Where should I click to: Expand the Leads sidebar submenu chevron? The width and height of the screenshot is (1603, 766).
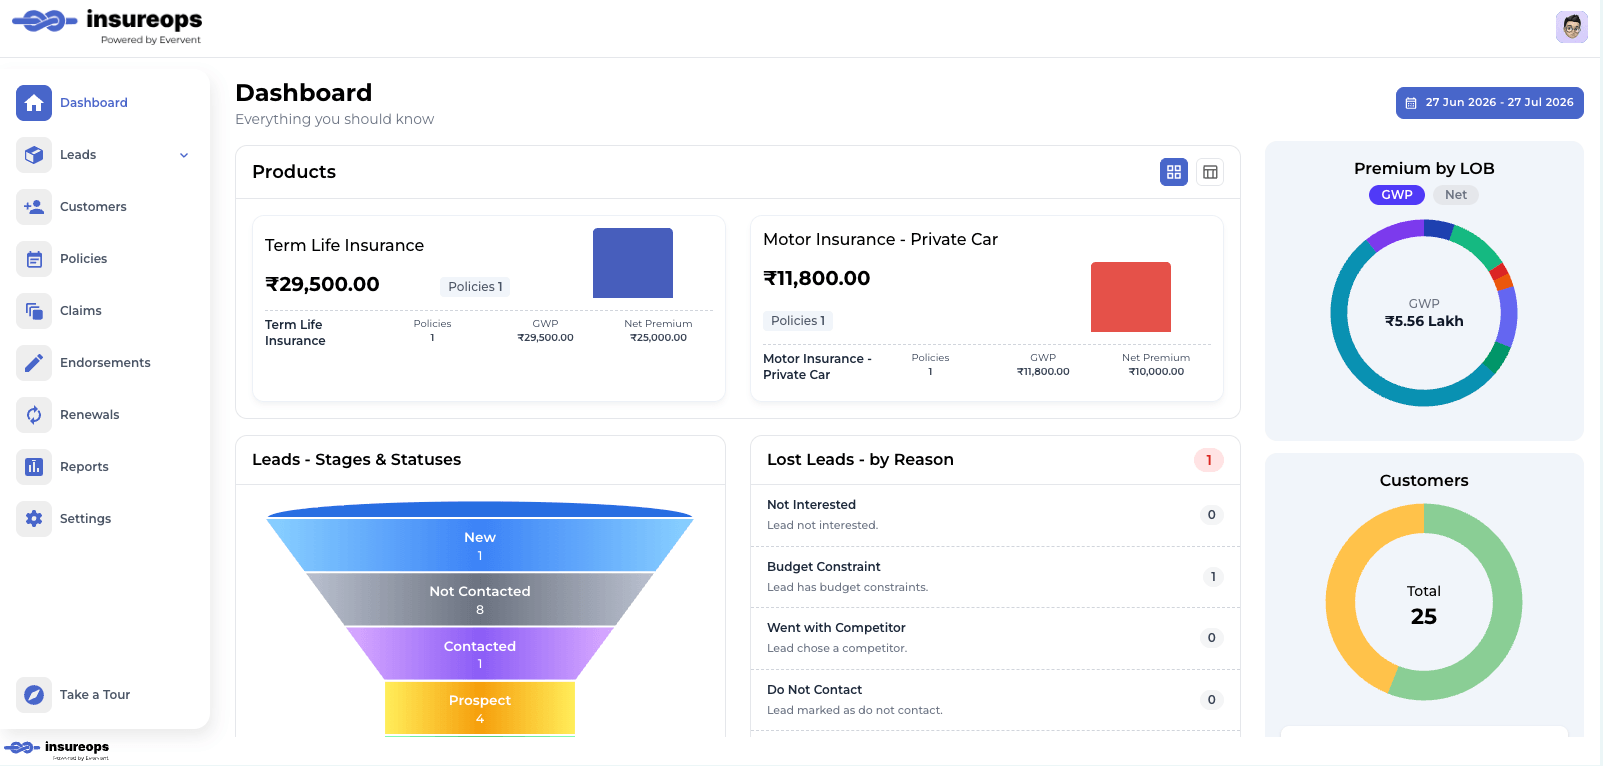[x=184, y=155]
